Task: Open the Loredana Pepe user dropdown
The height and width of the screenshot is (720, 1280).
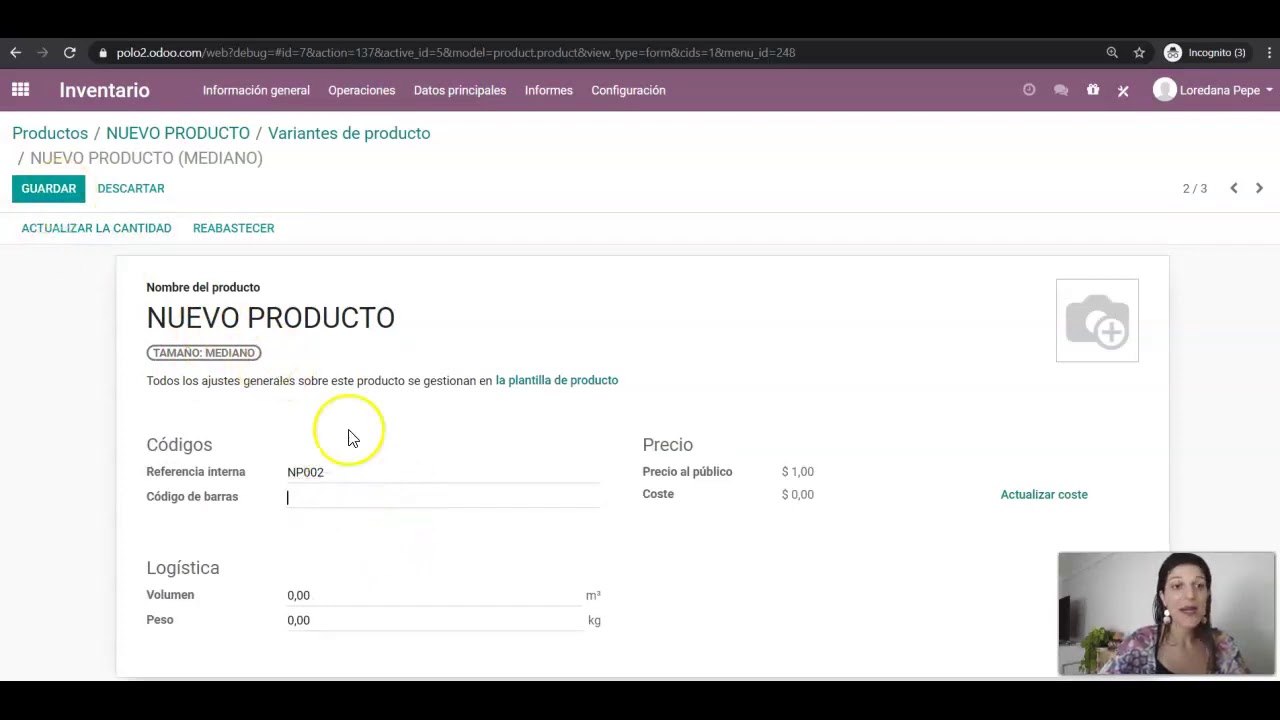Action: [1213, 90]
